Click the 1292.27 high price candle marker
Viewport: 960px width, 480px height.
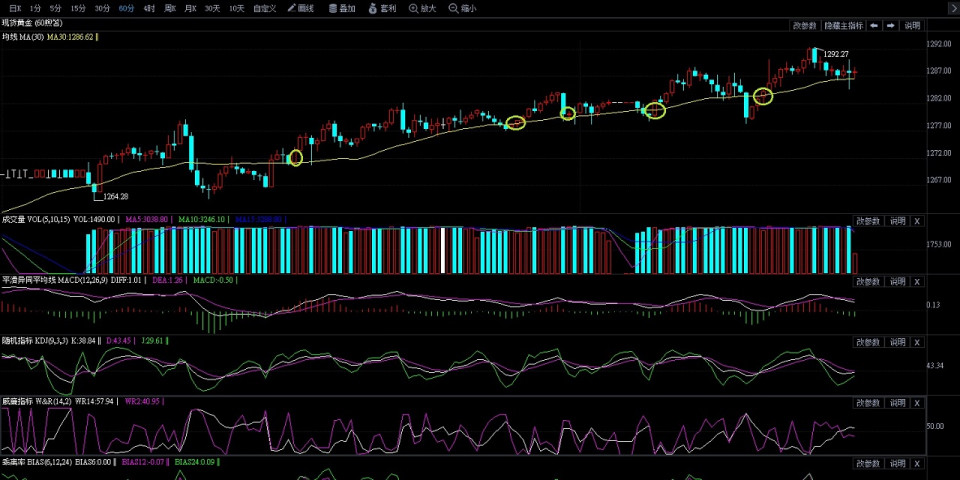coord(816,54)
